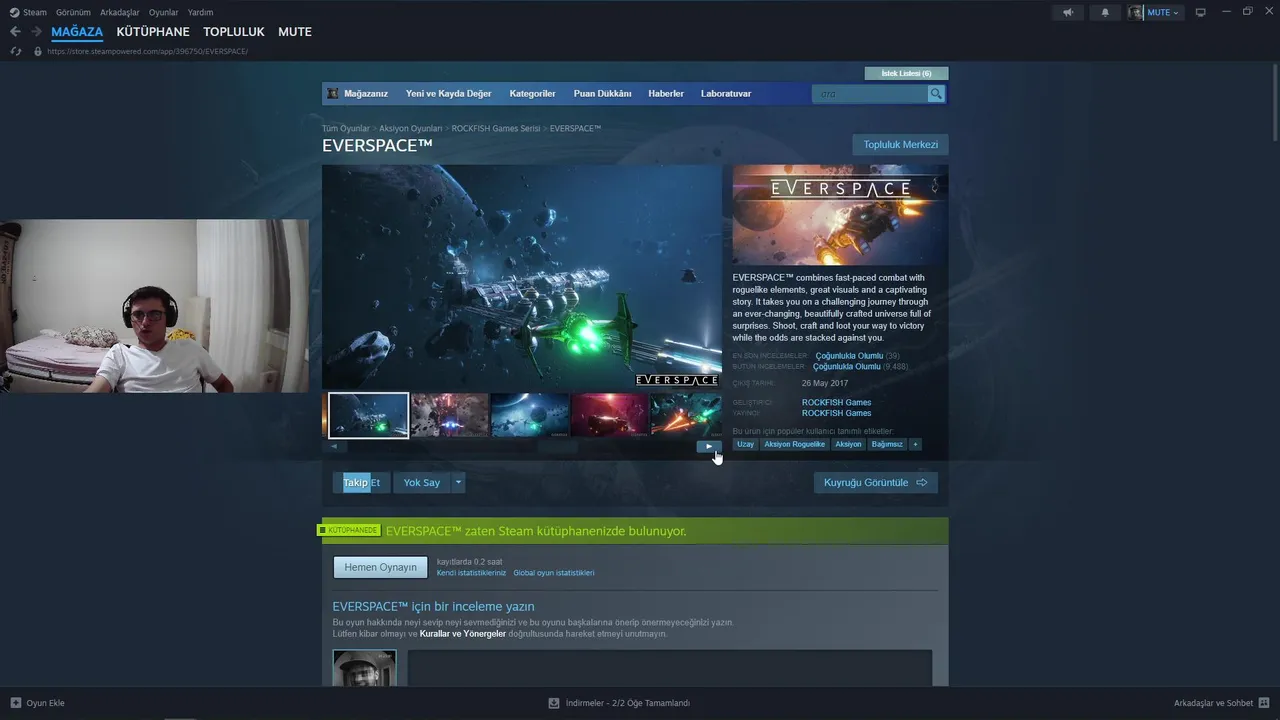Image resolution: width=1280 pixels, height=720 pixels.
Task: Open the MUTE profile tab
Action: pos(295,32)
